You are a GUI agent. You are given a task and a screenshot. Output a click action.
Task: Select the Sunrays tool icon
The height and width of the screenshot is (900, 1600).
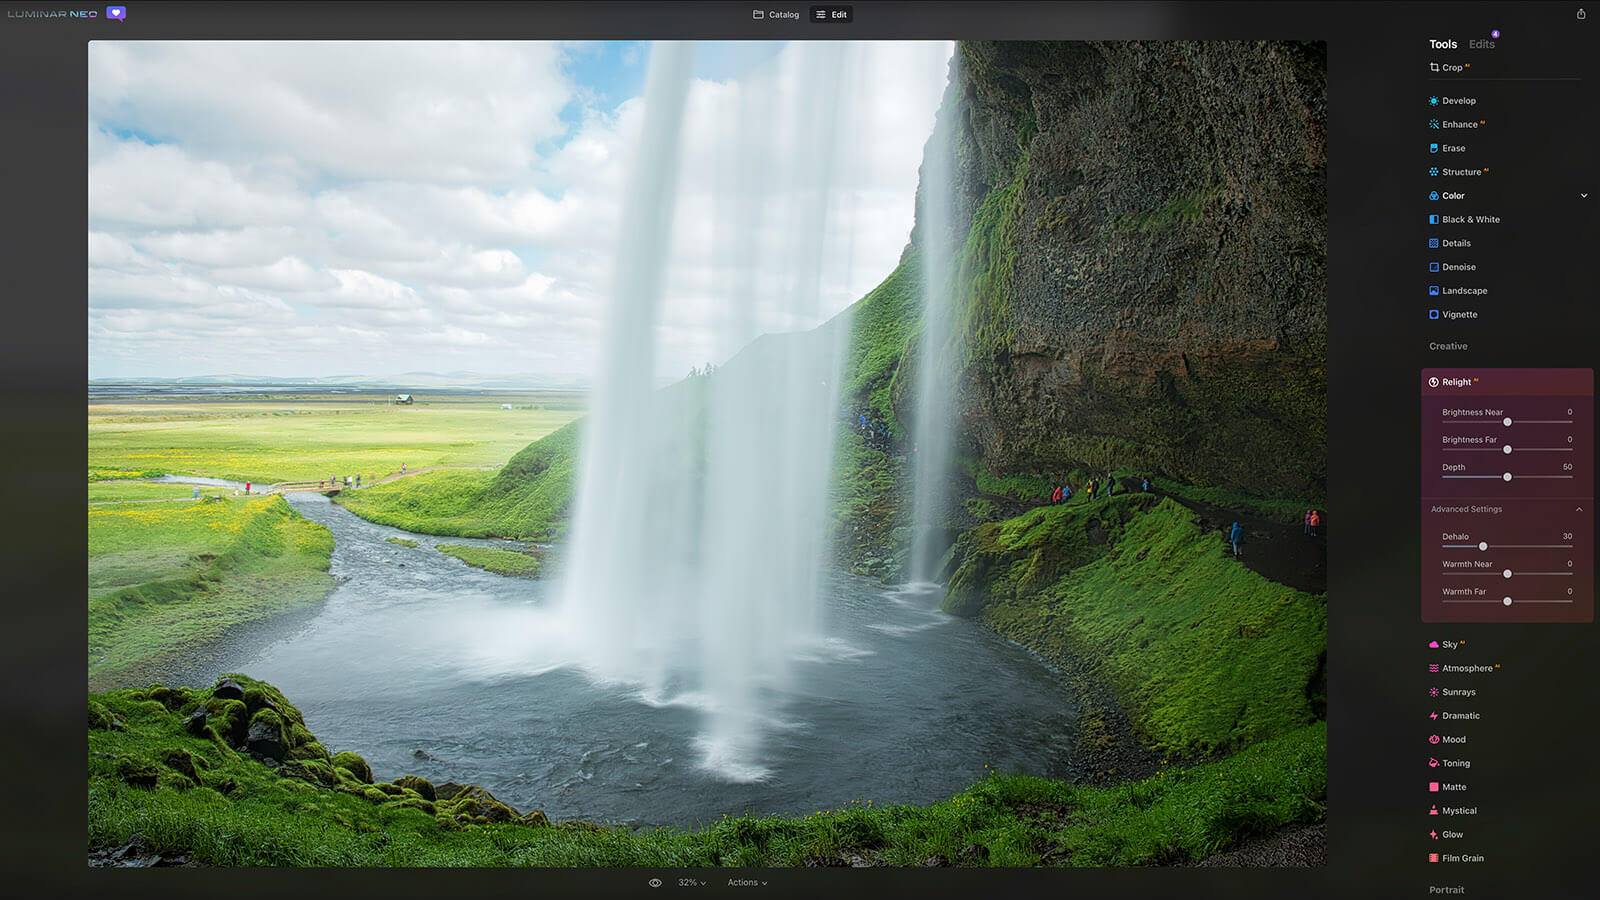tap(1434, 692)
